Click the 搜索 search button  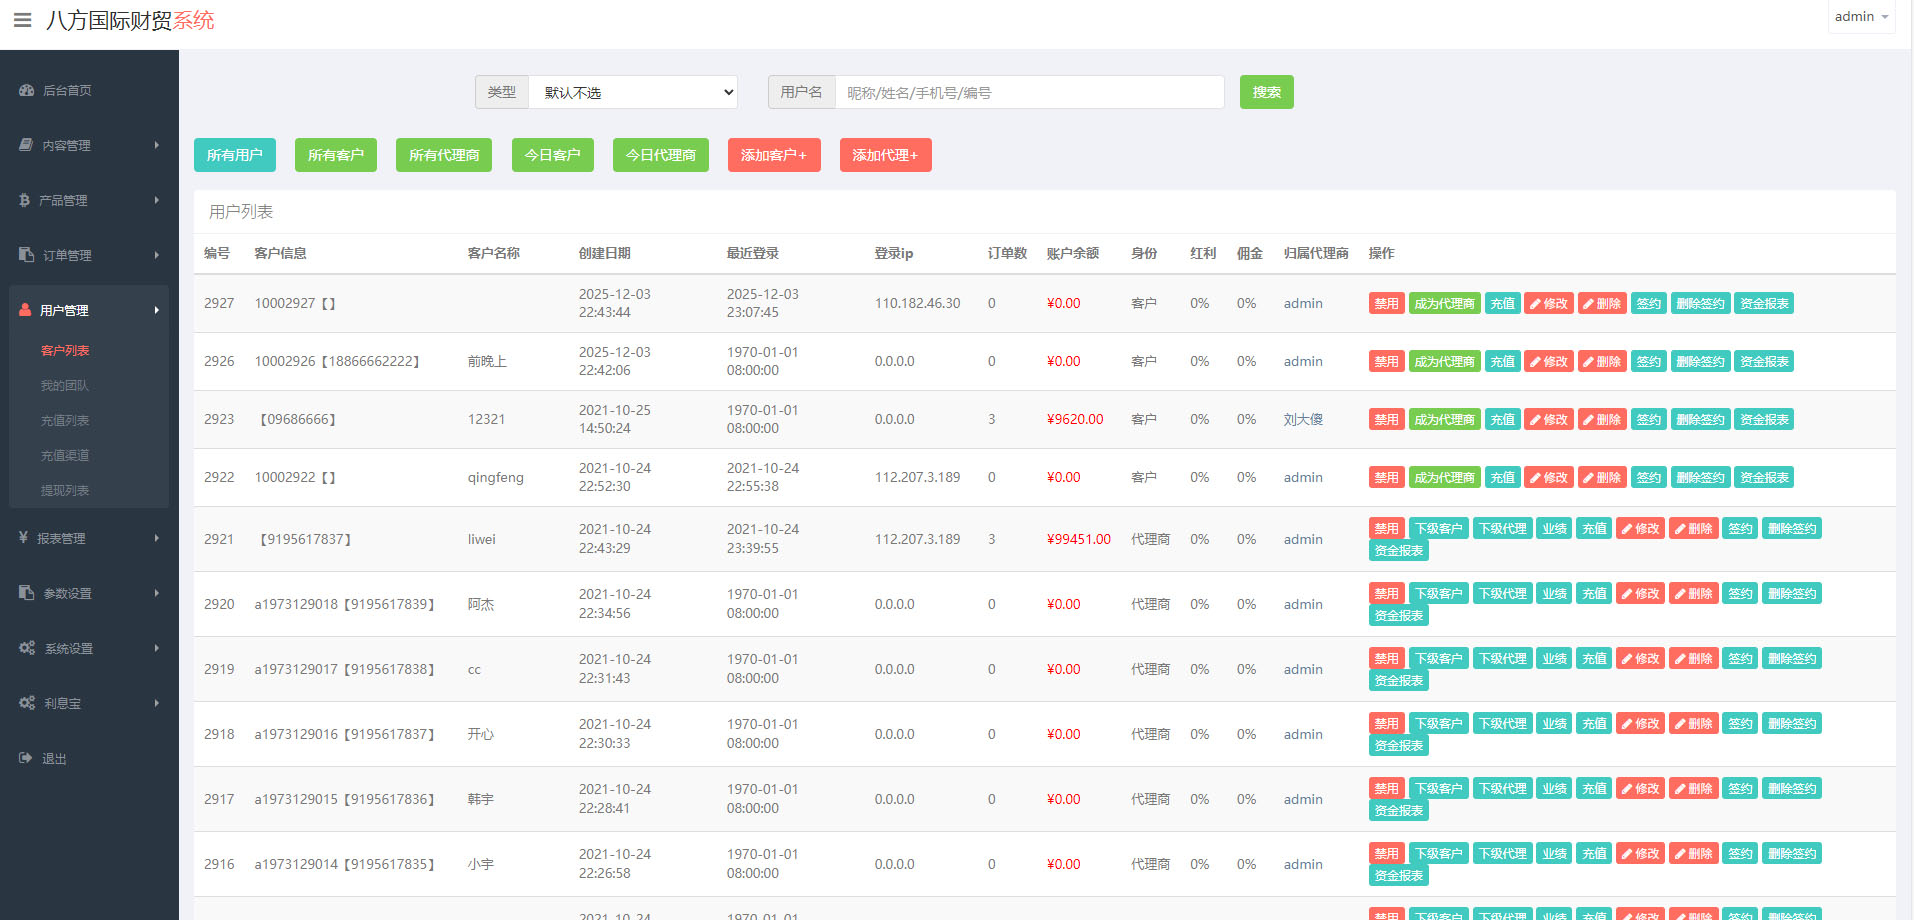1266,92
